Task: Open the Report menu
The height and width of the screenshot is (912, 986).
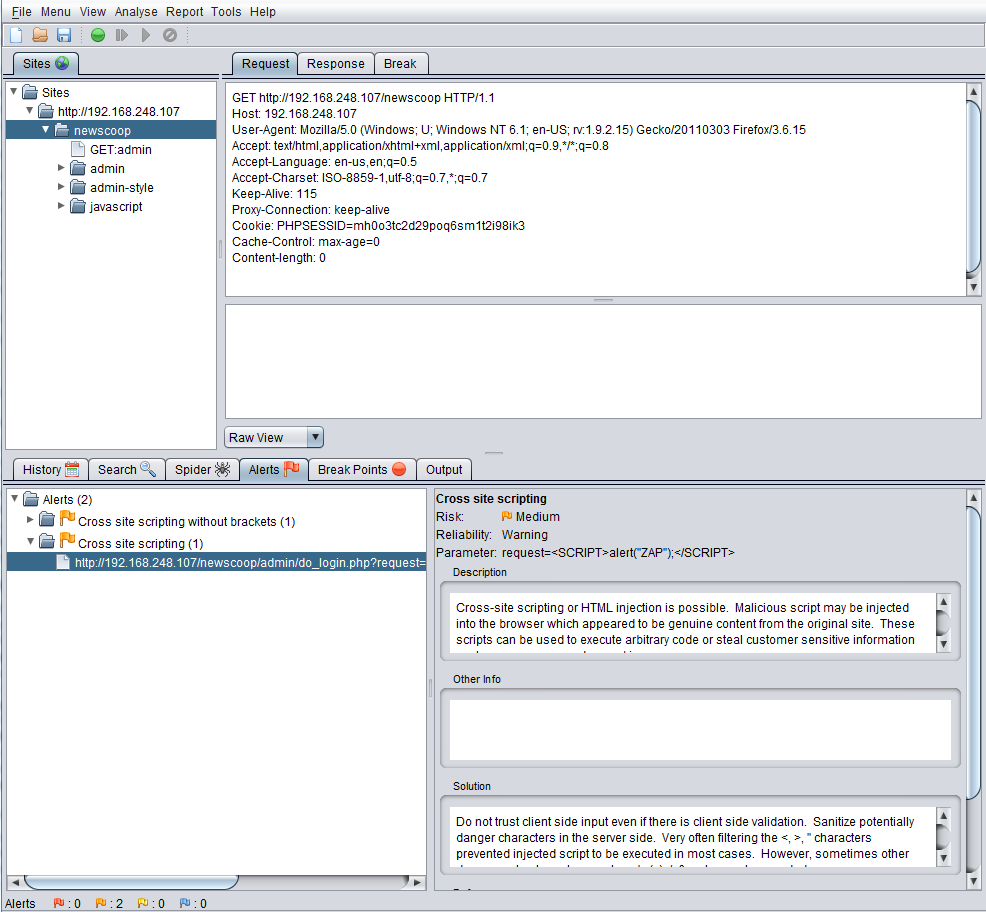Action: 184,12
